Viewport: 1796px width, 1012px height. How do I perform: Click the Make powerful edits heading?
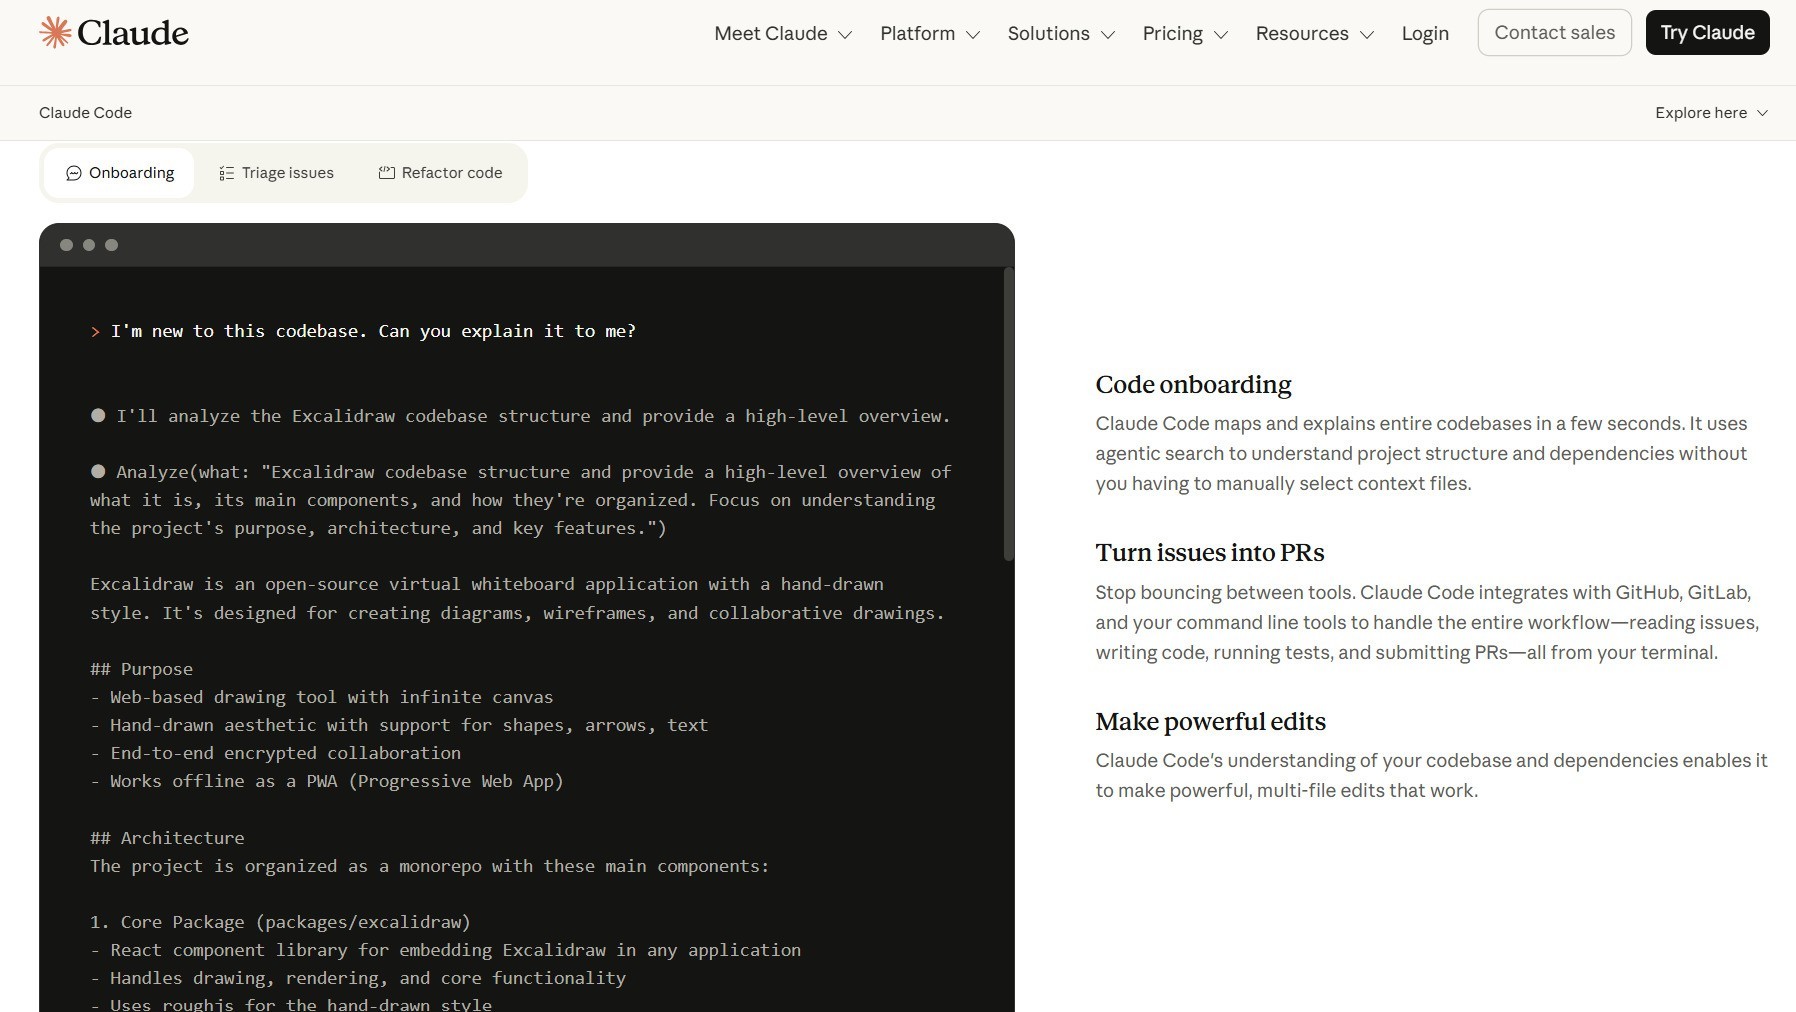1210,722
